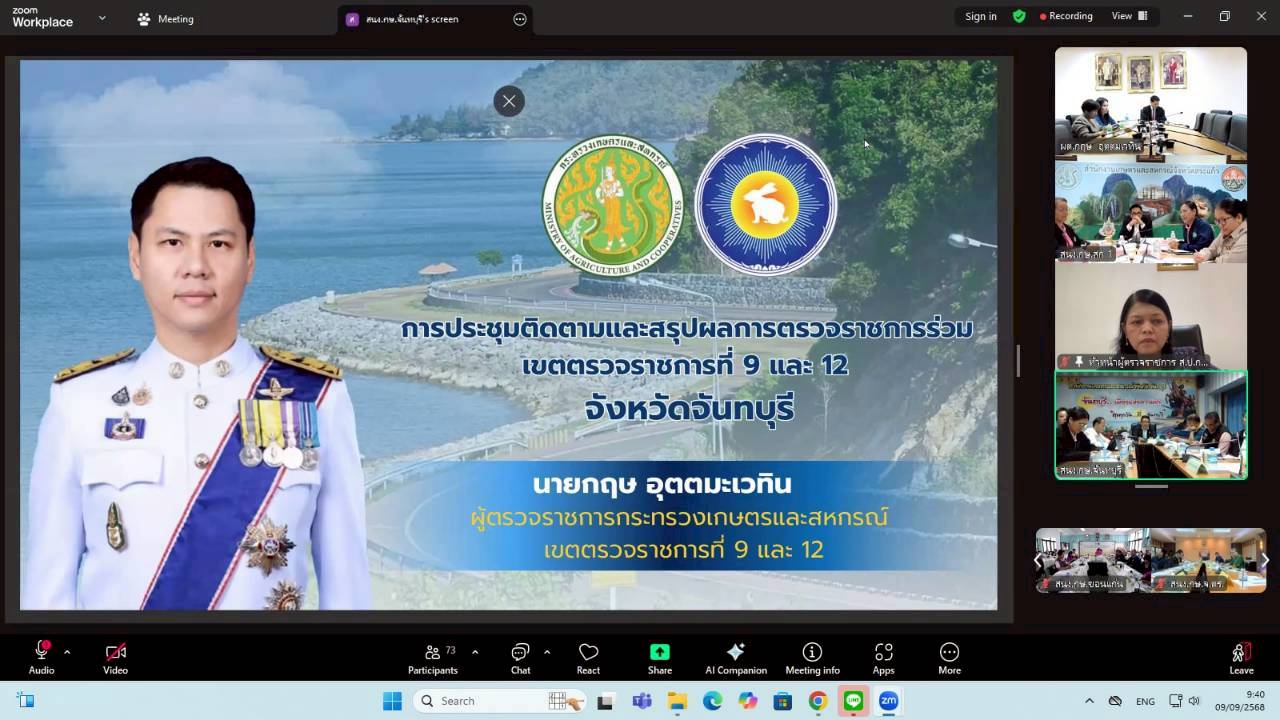Click the Sign in button
1280x720 pixels.
pyautogui.click(x=980, y=16)
